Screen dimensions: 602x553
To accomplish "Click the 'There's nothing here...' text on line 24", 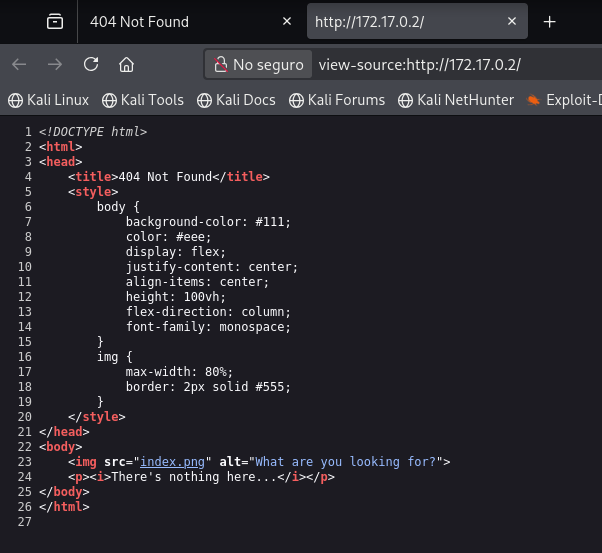I will click(192, 477).
